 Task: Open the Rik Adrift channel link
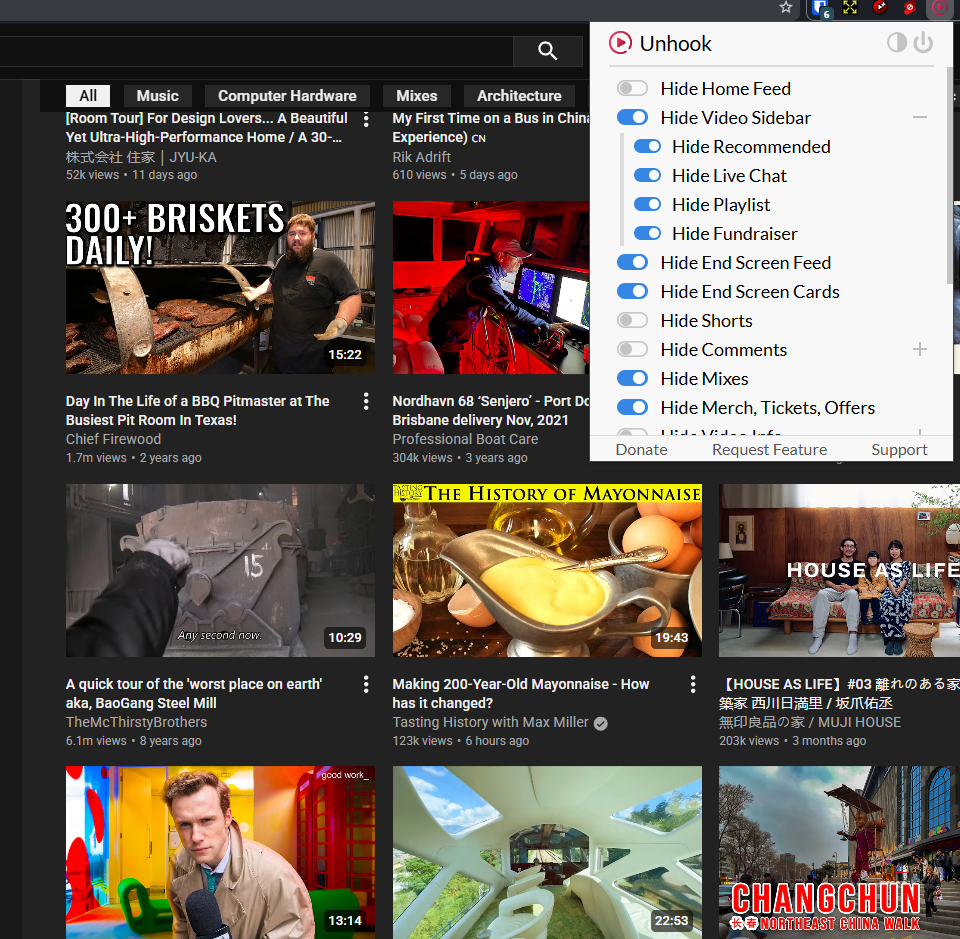click(421, 157)
